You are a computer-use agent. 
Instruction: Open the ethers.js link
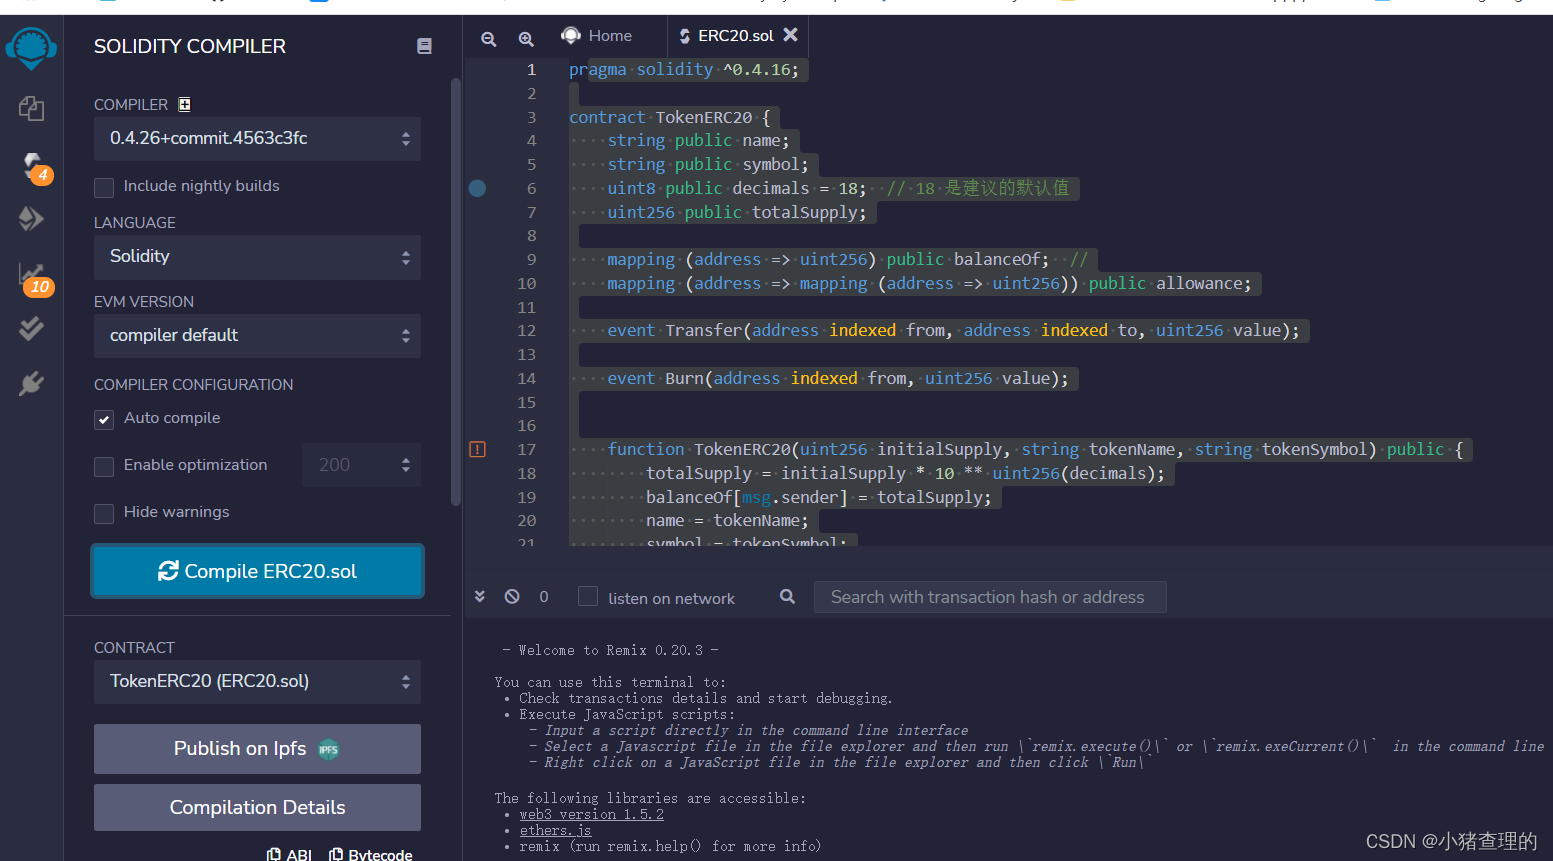pos(555,830)
